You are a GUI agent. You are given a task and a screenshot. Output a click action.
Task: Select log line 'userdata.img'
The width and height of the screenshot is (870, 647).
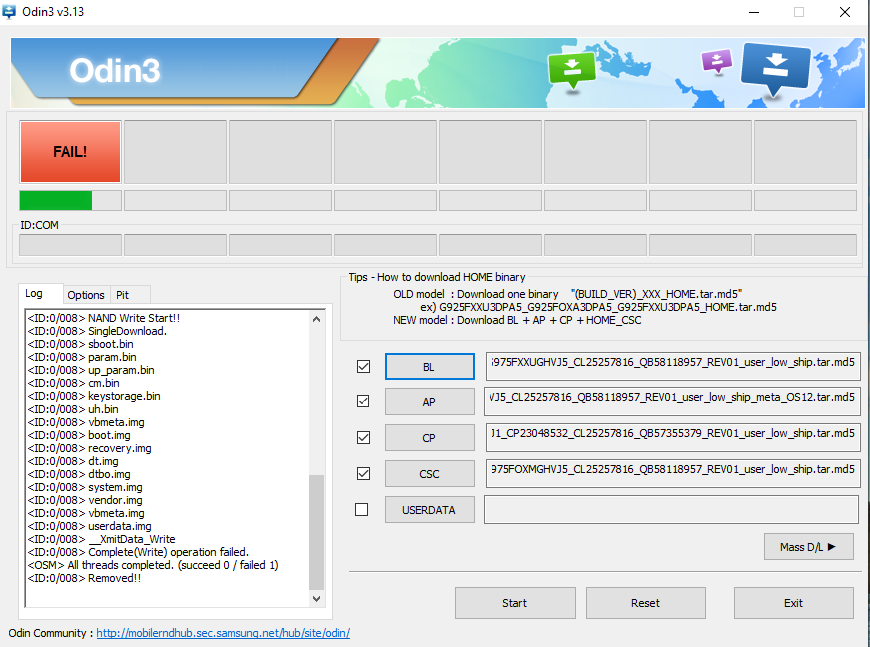(89, 526)
